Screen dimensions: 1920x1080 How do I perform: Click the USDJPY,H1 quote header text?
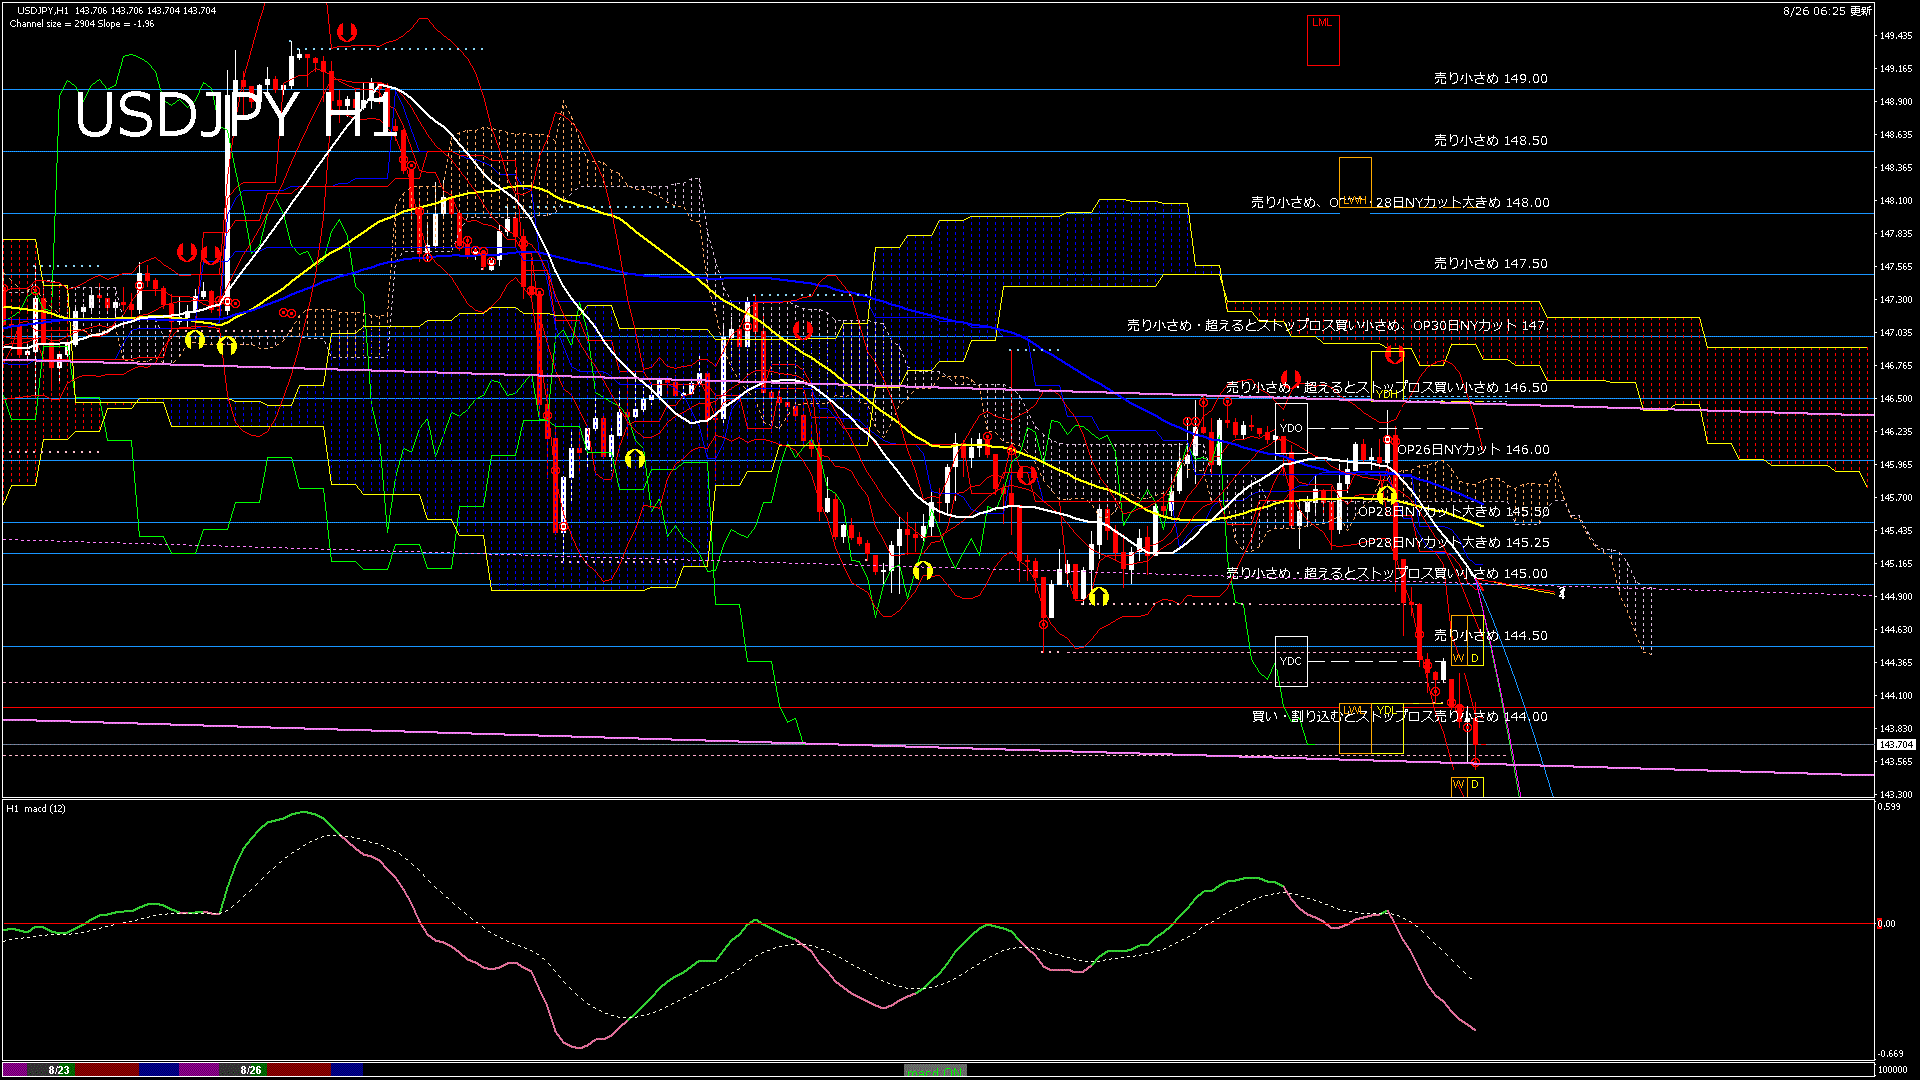click(116, 10)
